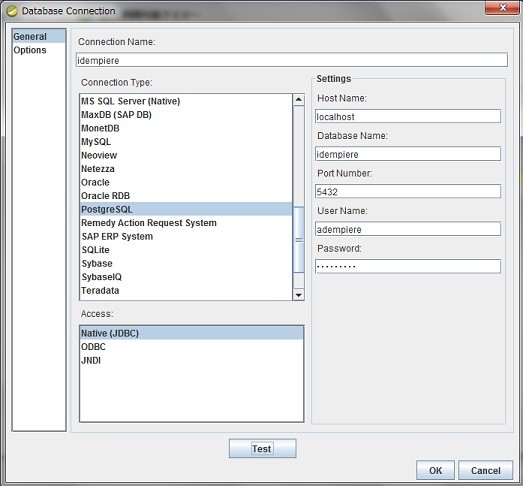Image resolution: width=523 pixels, height=486 pixels.
Task: Focus the Password field
Action: click(408, 267)
